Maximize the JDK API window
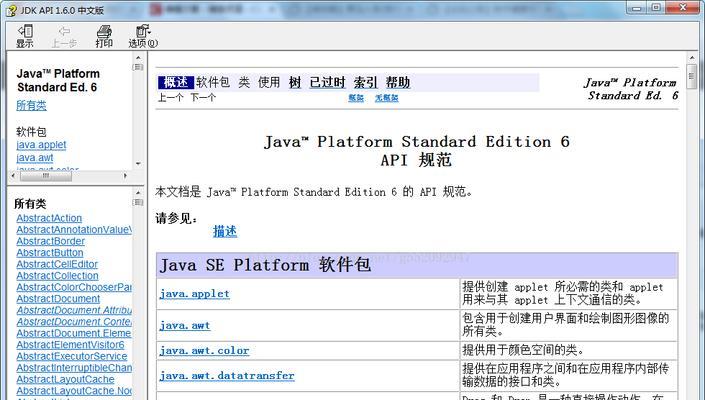 coord(656,8)
